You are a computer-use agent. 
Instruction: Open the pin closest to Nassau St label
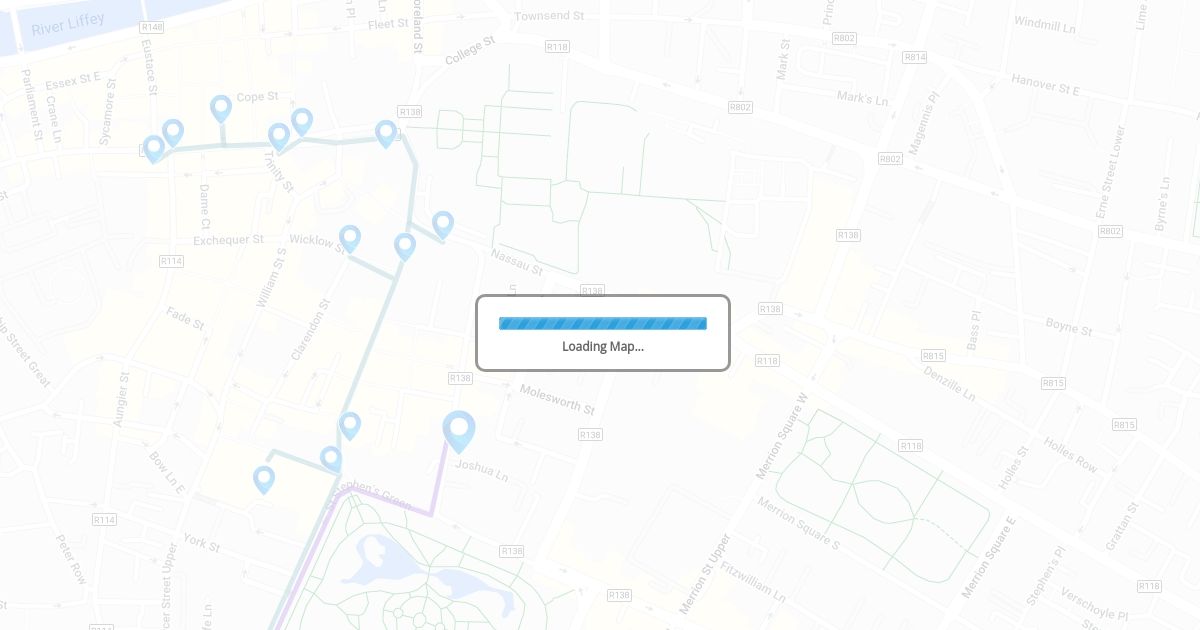coord(442,225)
